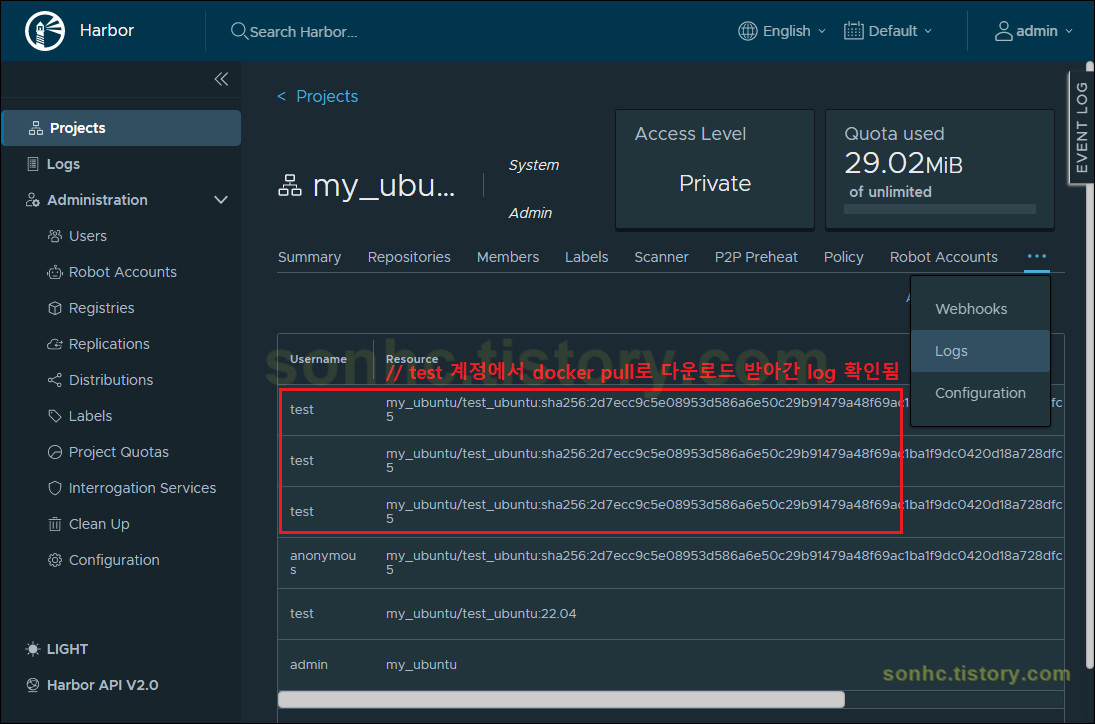Click the calendar Default icon
The height and width of the screenshot is (724, 1095).
coord(853,31)
